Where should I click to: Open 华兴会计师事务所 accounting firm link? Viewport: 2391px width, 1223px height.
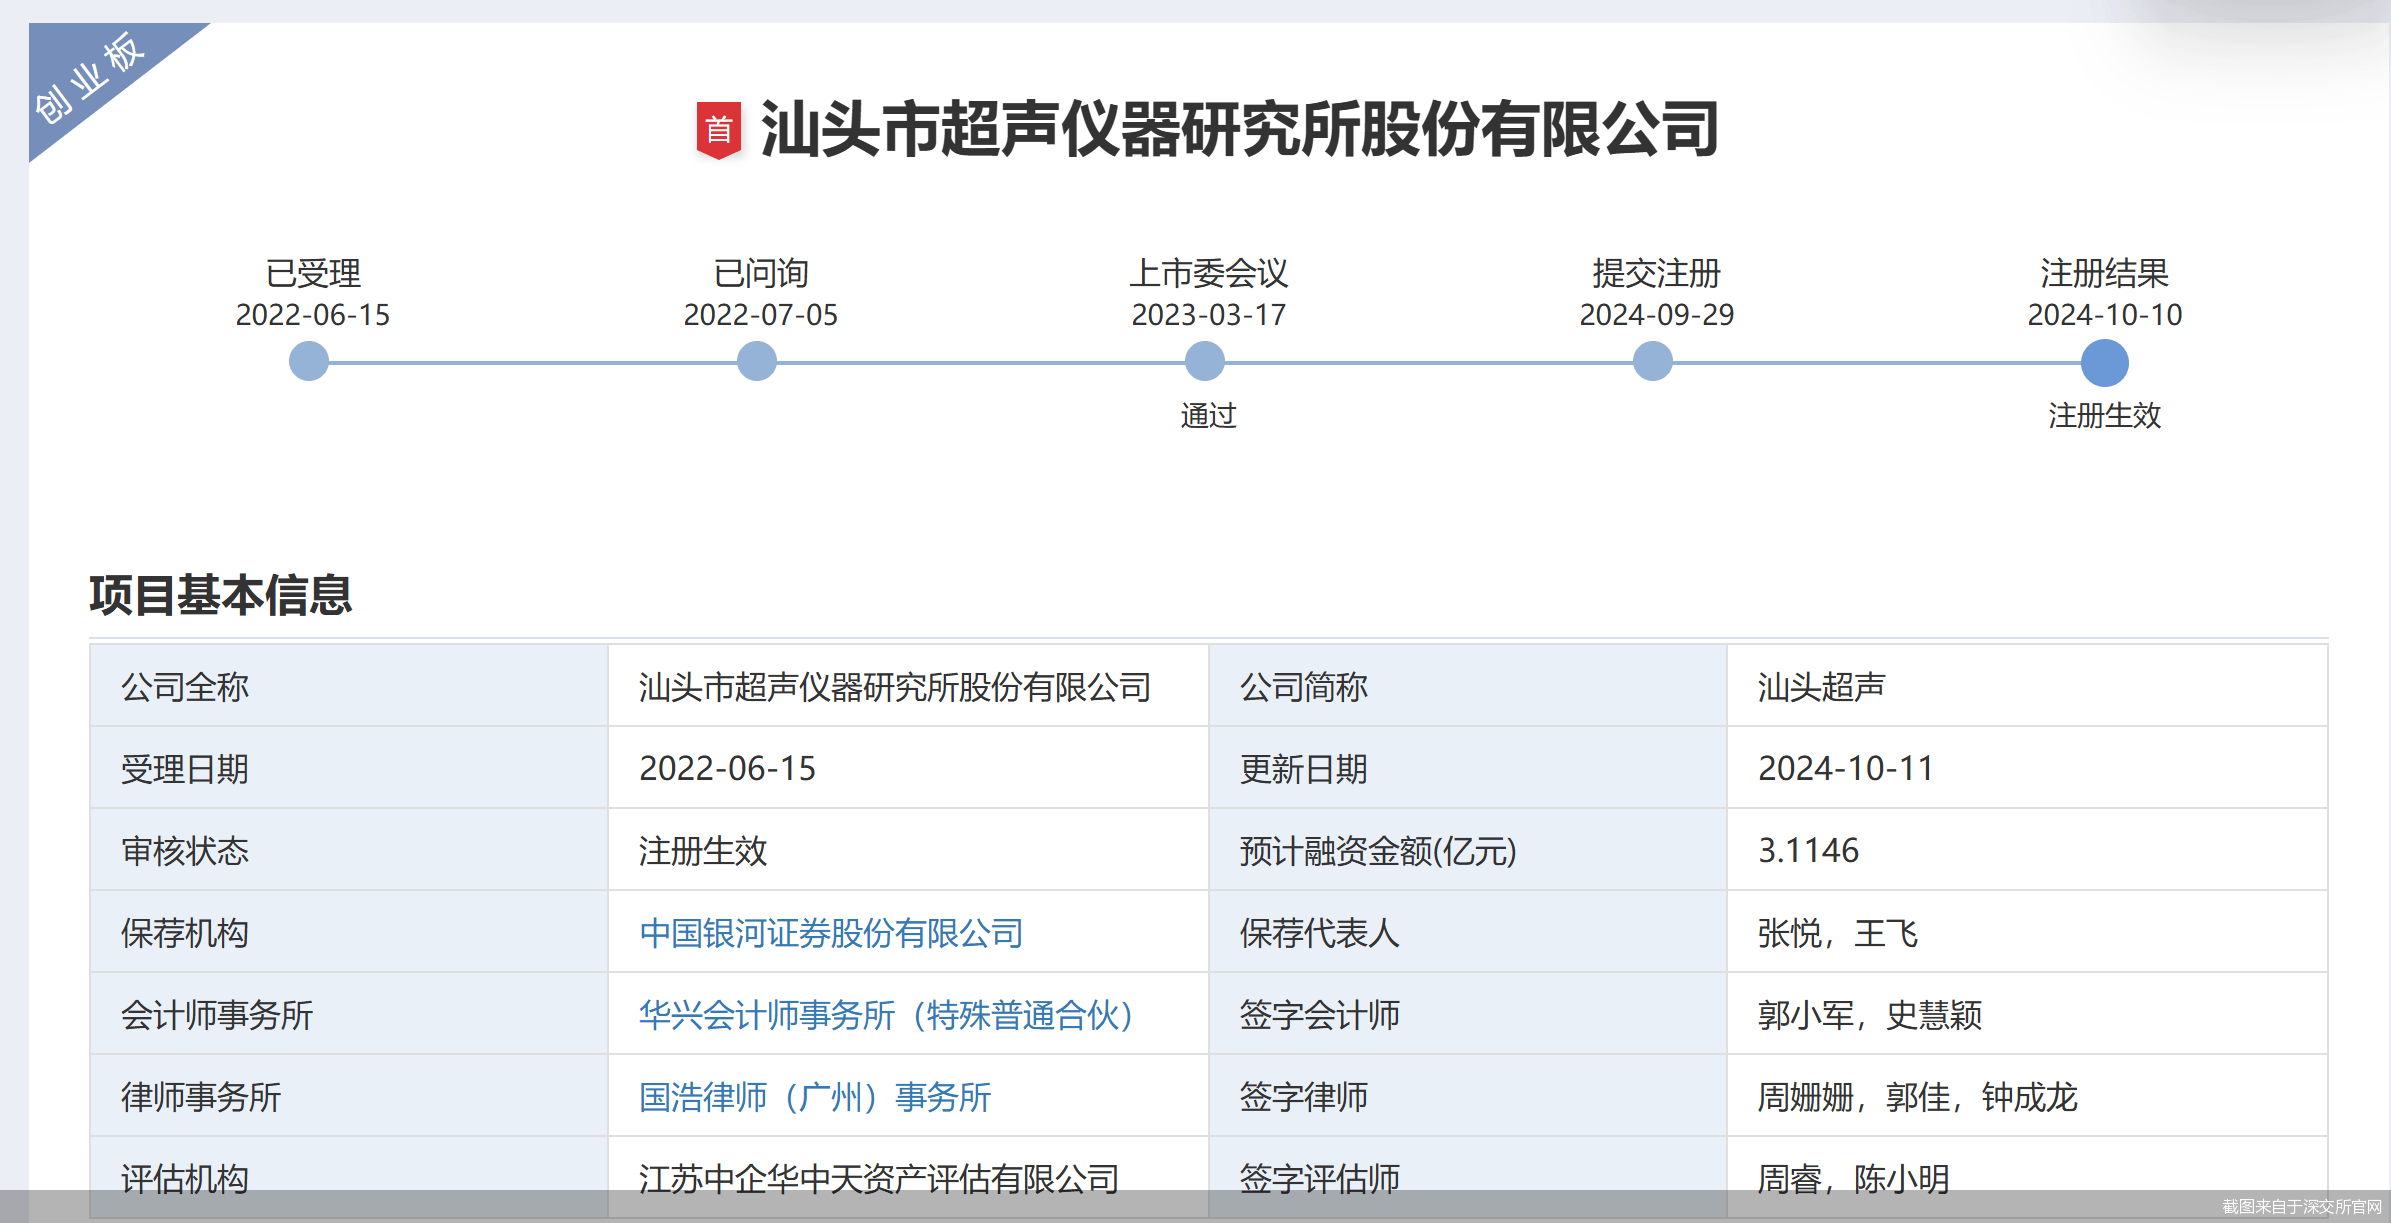click(885, 1015)
